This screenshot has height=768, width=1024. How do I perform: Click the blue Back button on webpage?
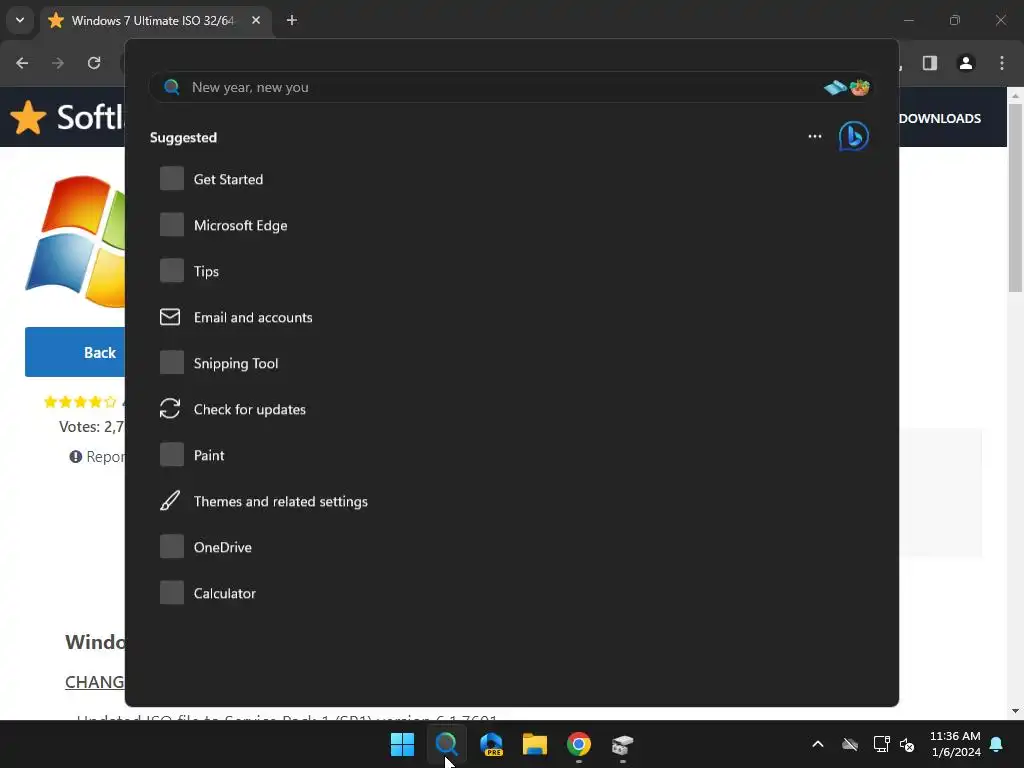75,352
